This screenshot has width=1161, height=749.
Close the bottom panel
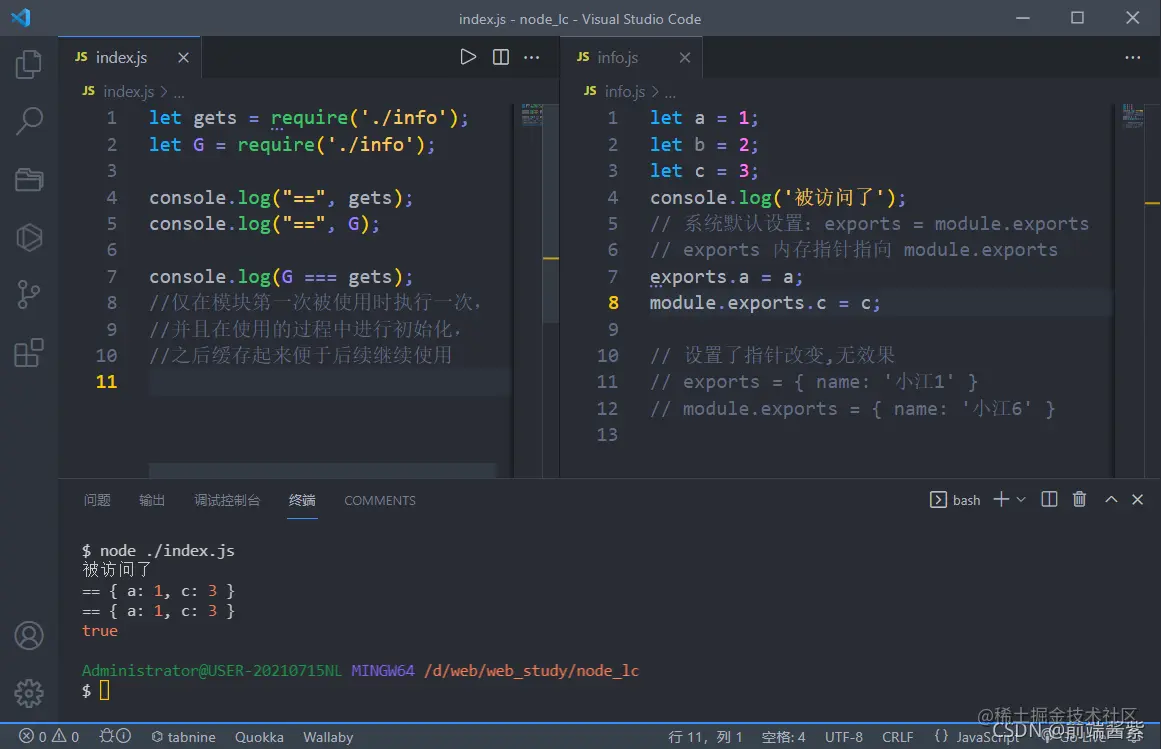point(1138,500)
